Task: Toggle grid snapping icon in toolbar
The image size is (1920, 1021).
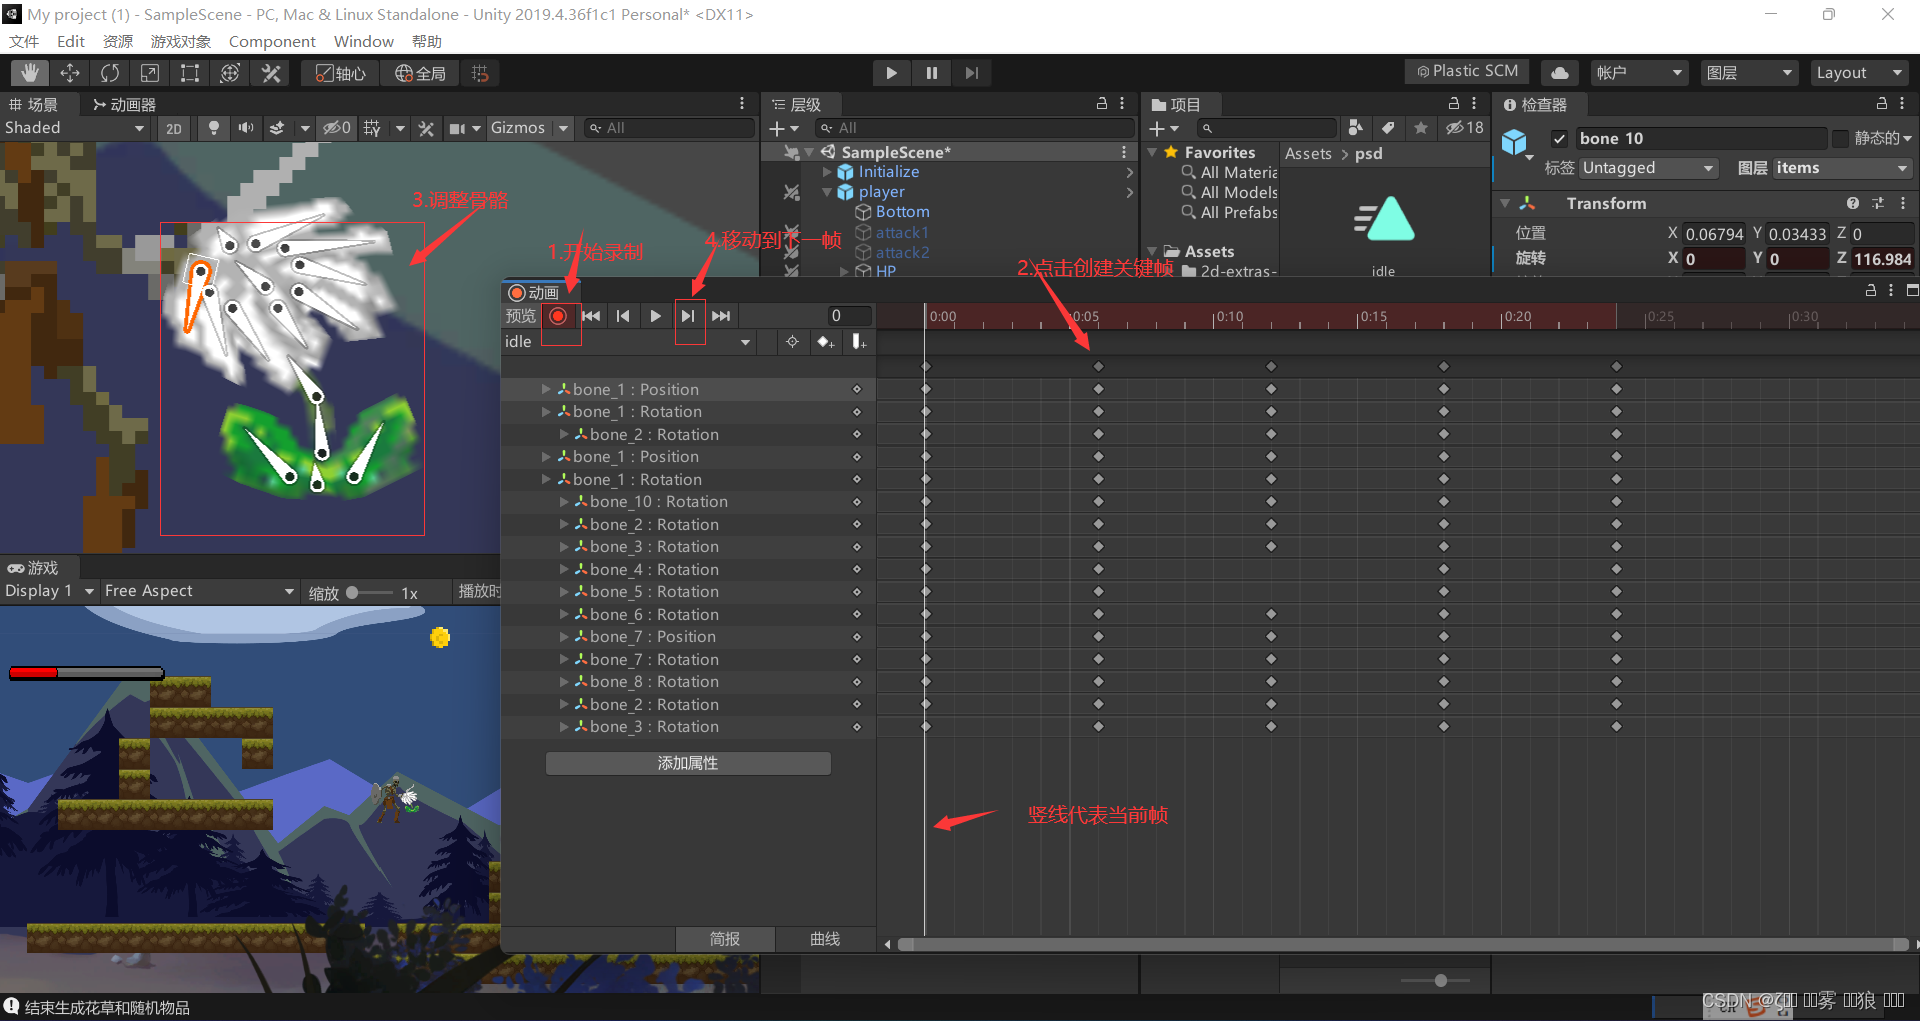Action: [480, 73]
